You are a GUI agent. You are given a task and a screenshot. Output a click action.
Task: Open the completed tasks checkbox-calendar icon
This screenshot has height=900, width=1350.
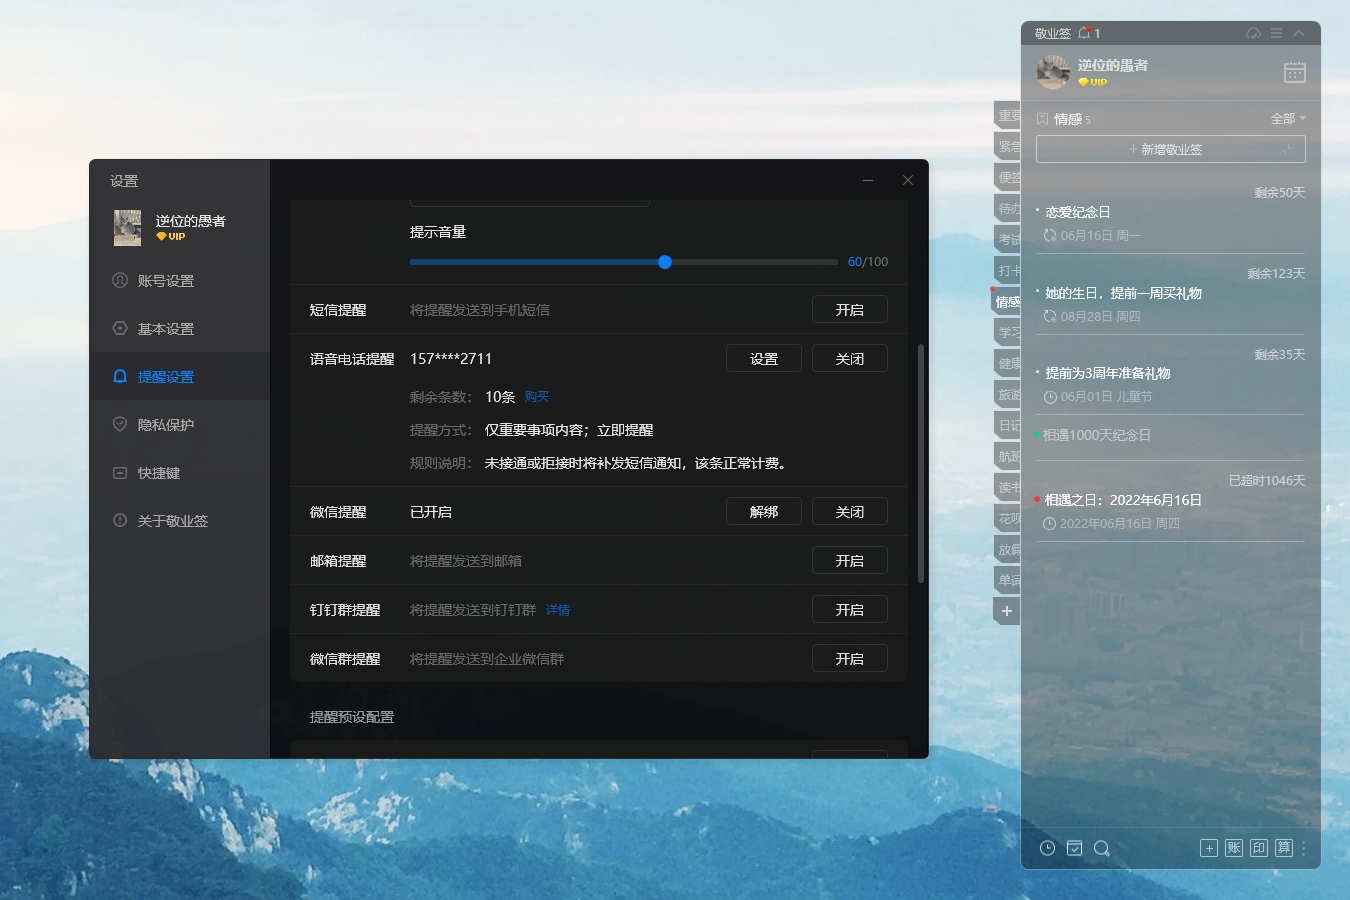pyautogui.click(x=1074, y=848)
